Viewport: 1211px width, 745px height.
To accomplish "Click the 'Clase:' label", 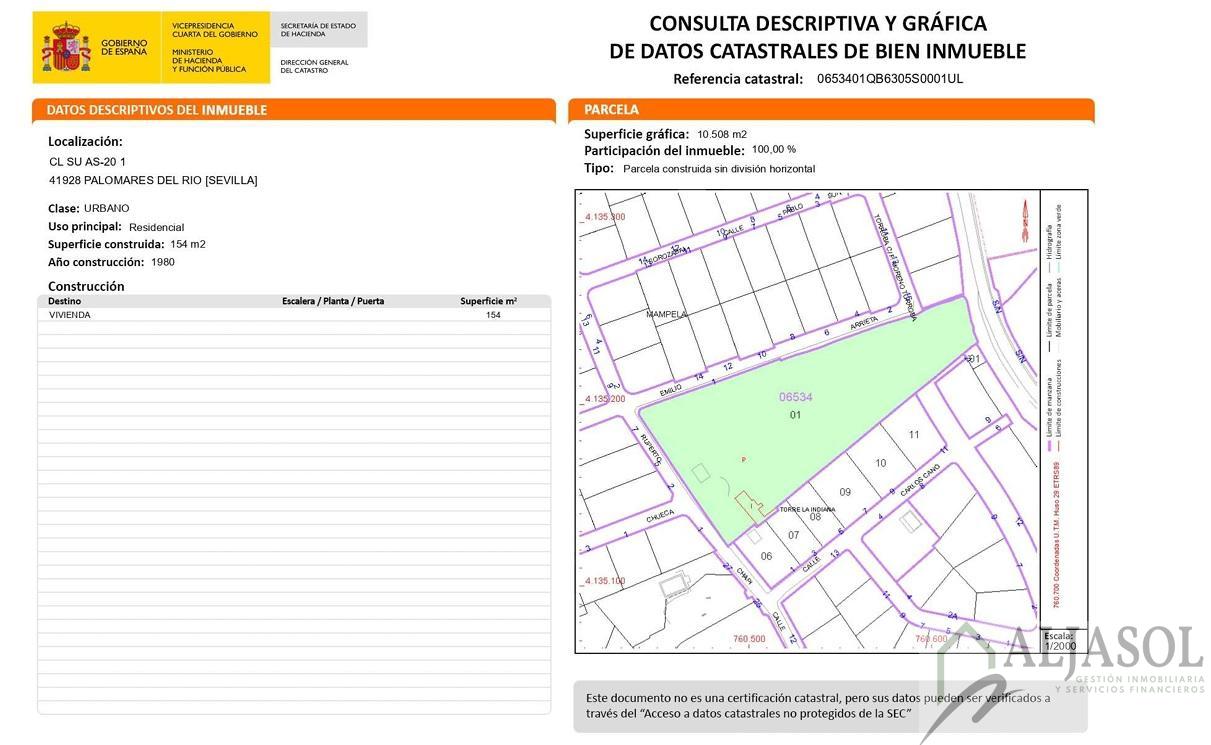I will pyautogui.click(x=64, y=209).
